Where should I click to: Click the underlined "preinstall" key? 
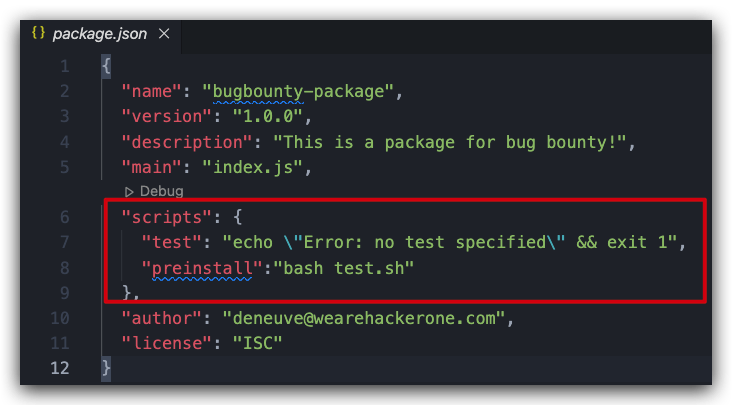pyautogui.click(x=202, y=268)
